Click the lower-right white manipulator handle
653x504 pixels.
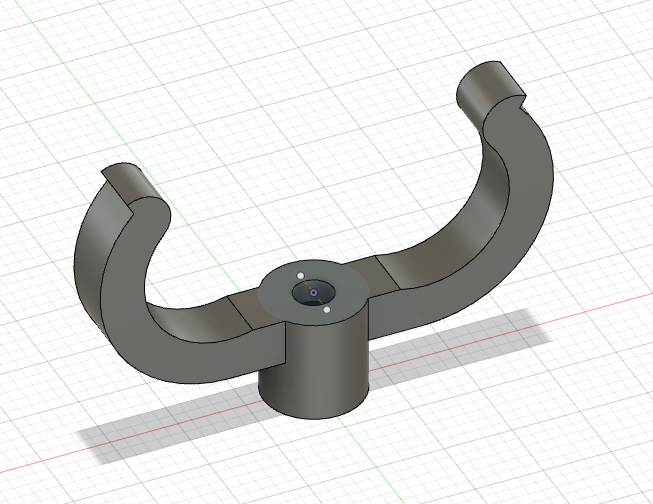pos(327,310)
